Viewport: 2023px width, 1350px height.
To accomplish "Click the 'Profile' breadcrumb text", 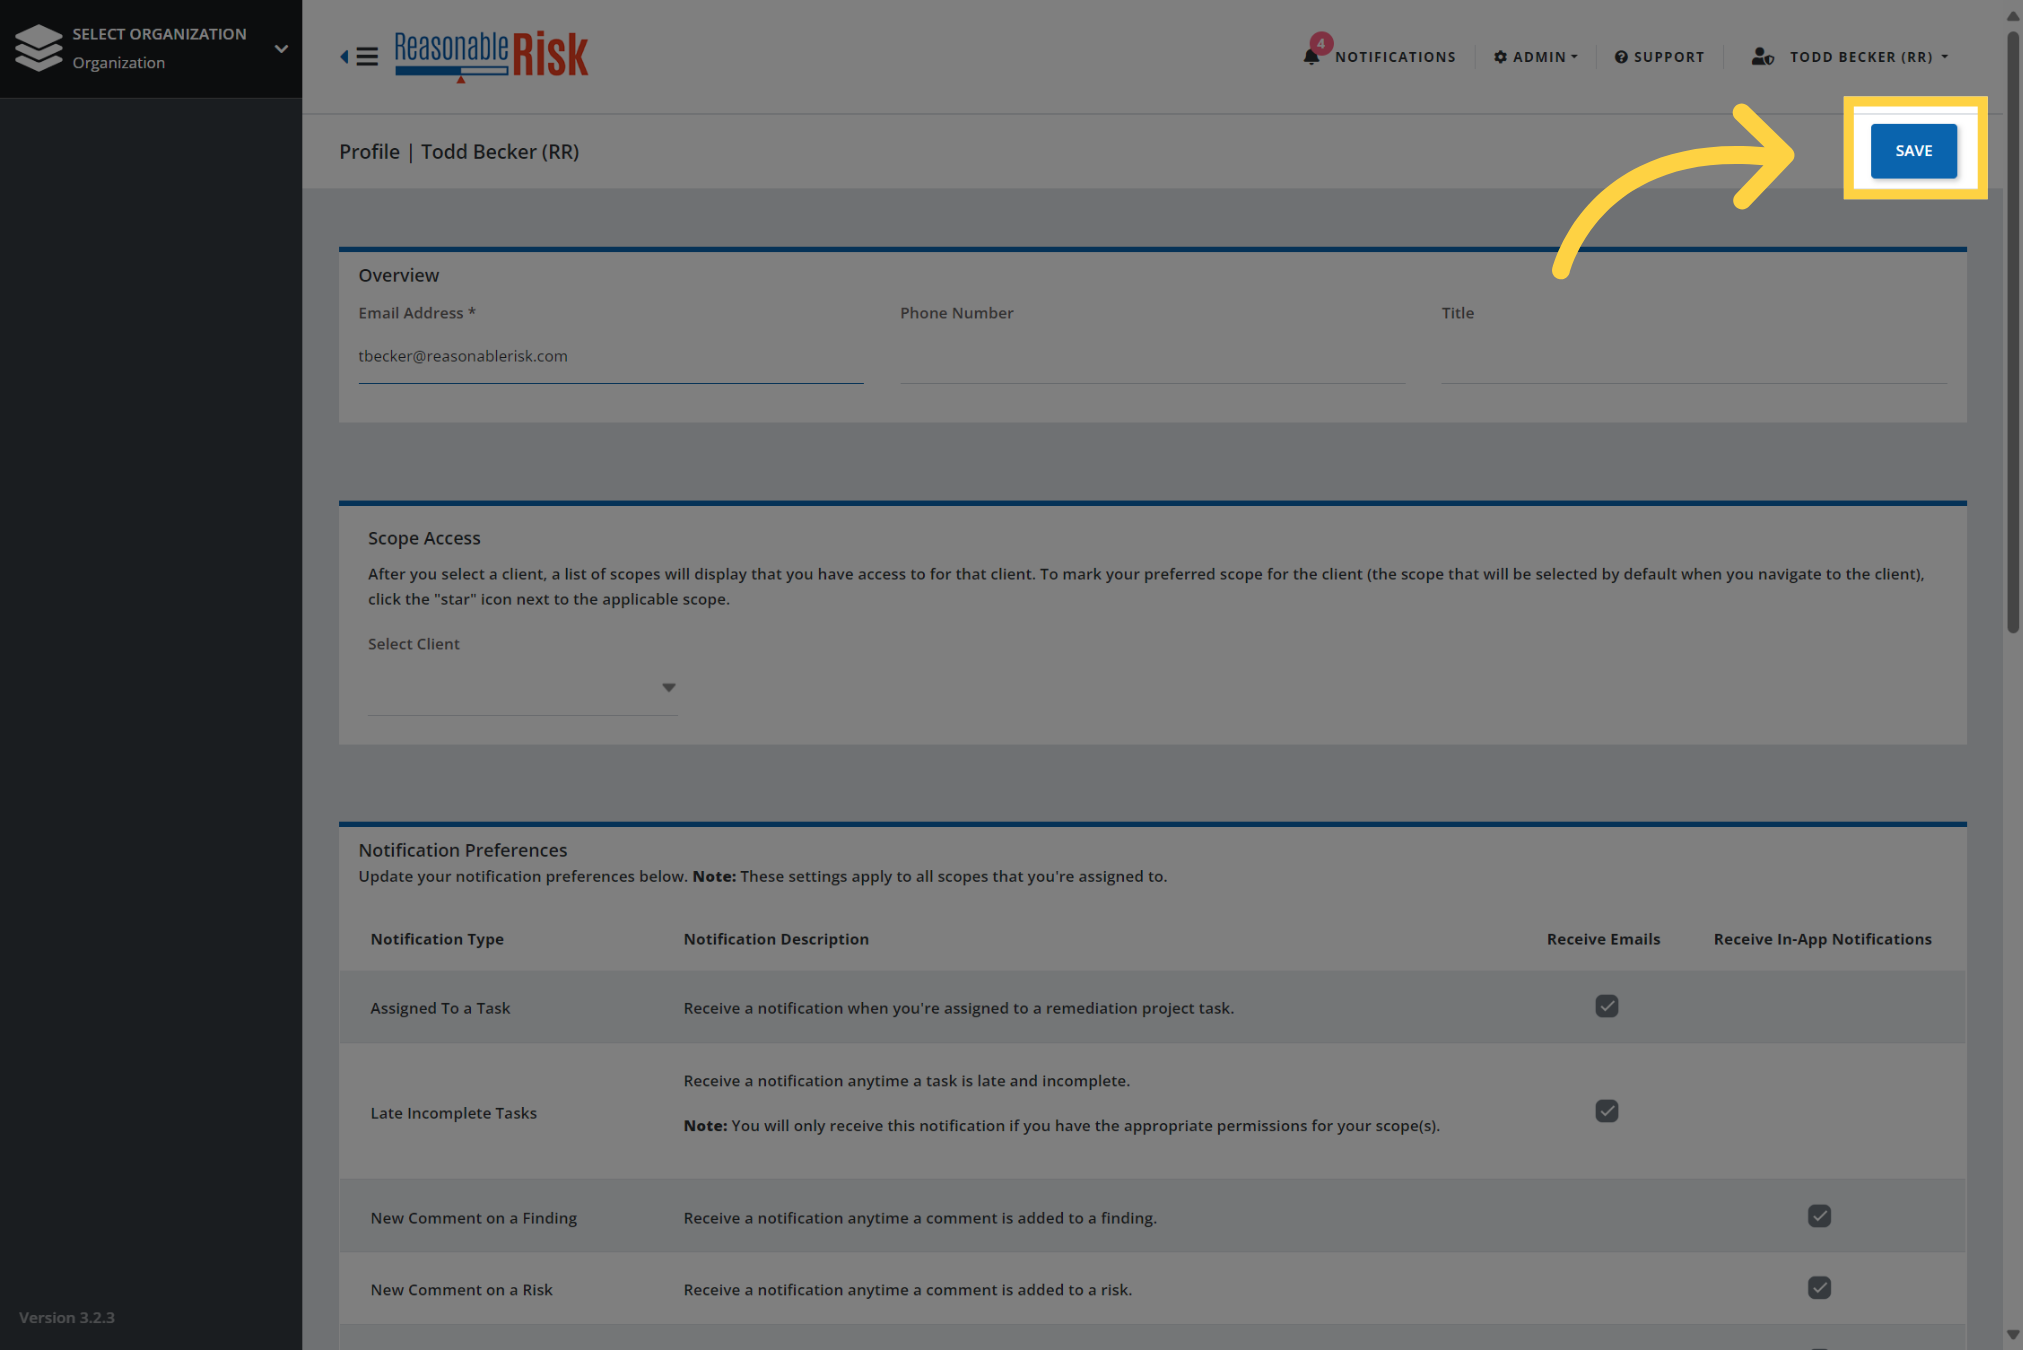I will tap(369, 152).
